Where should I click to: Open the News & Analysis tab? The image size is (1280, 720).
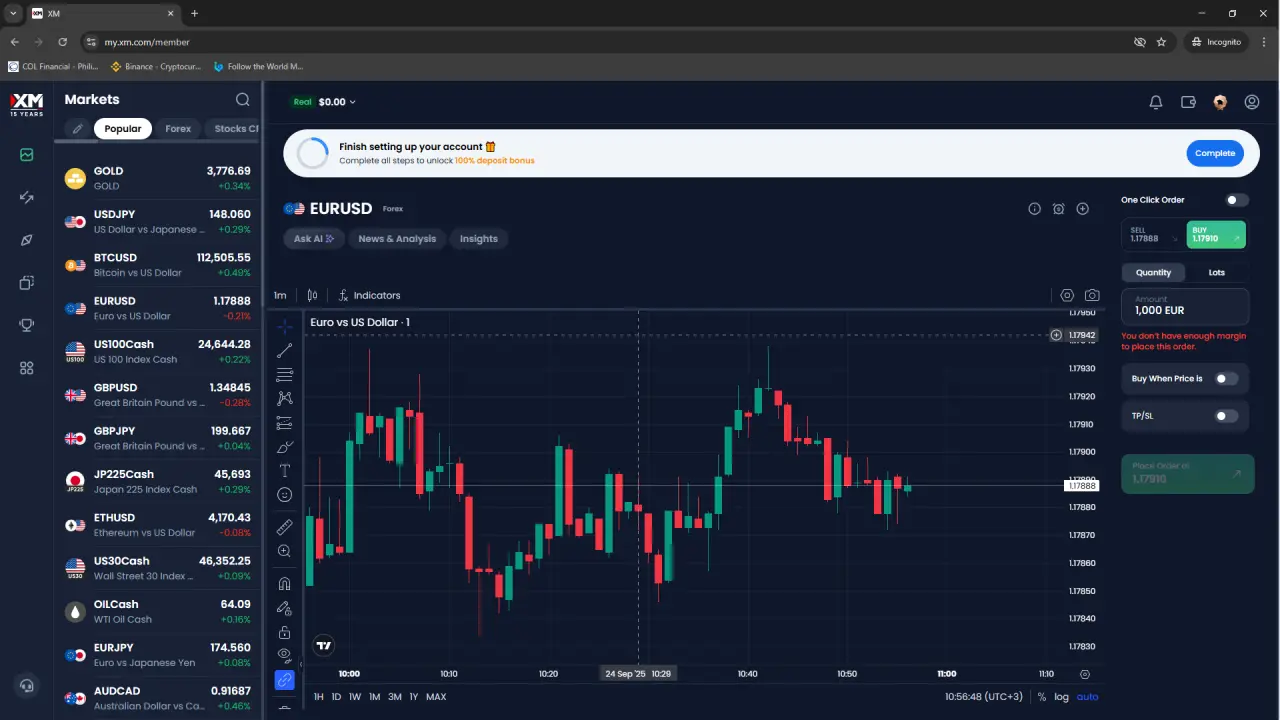tap(397, 239)
